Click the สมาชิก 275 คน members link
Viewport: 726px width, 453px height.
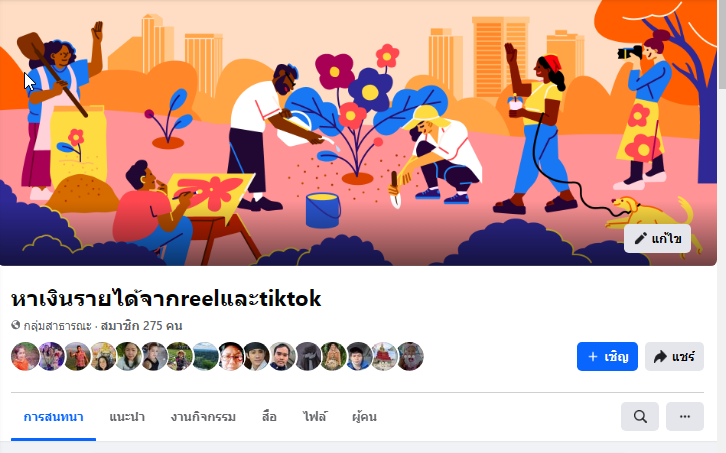[141, 326]
